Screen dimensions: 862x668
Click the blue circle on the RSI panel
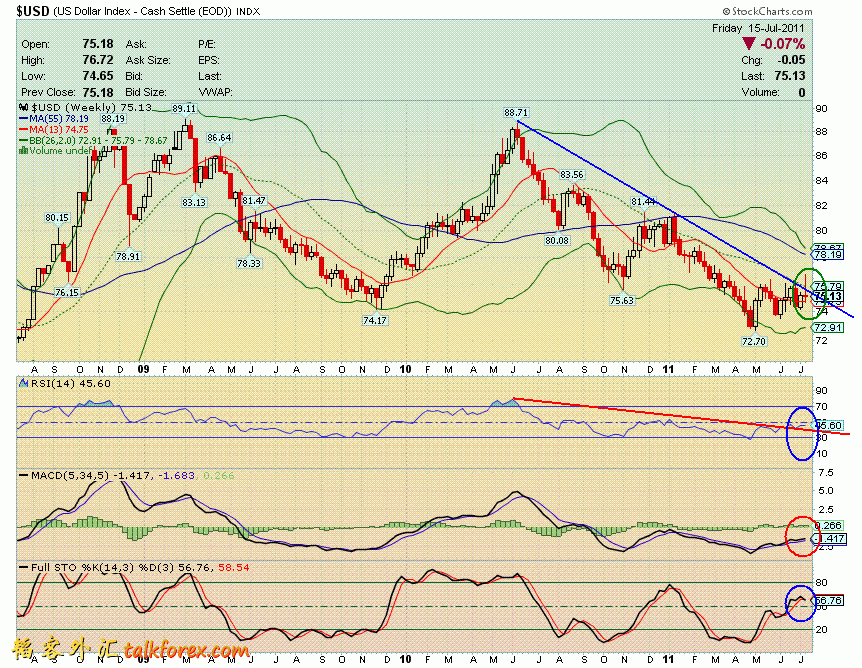[800, 434]
